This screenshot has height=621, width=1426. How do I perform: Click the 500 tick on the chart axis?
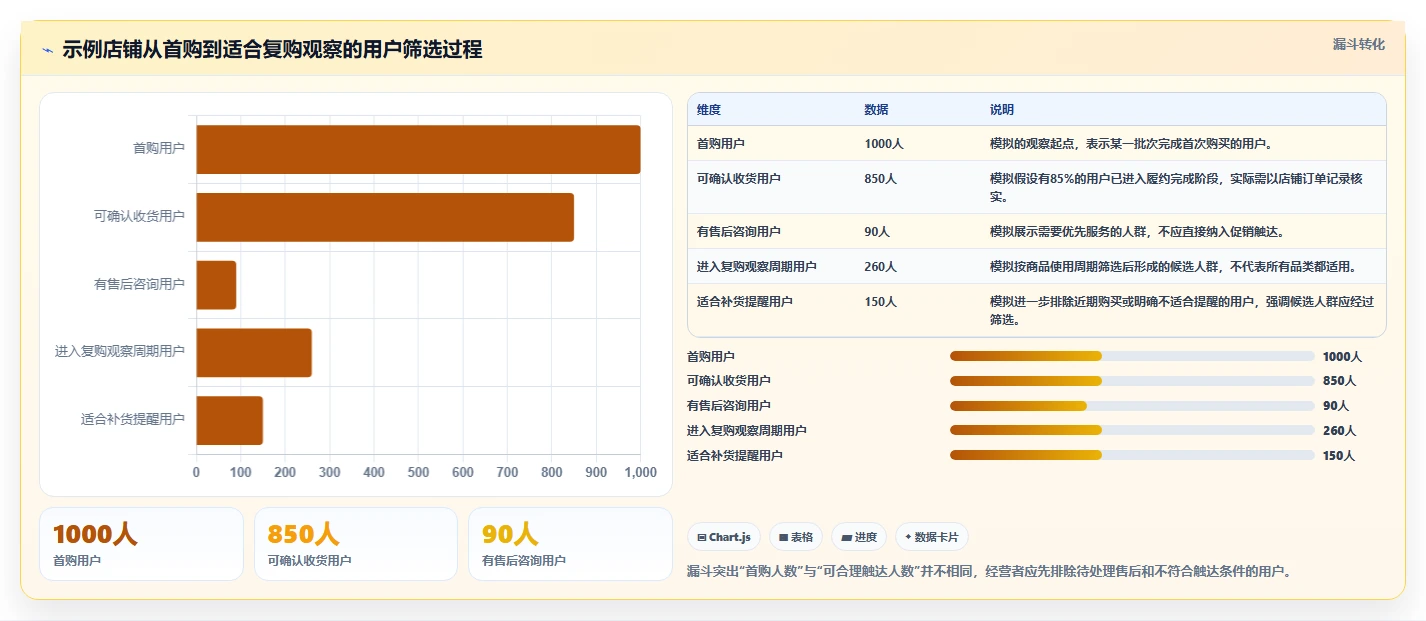[418, 472]
